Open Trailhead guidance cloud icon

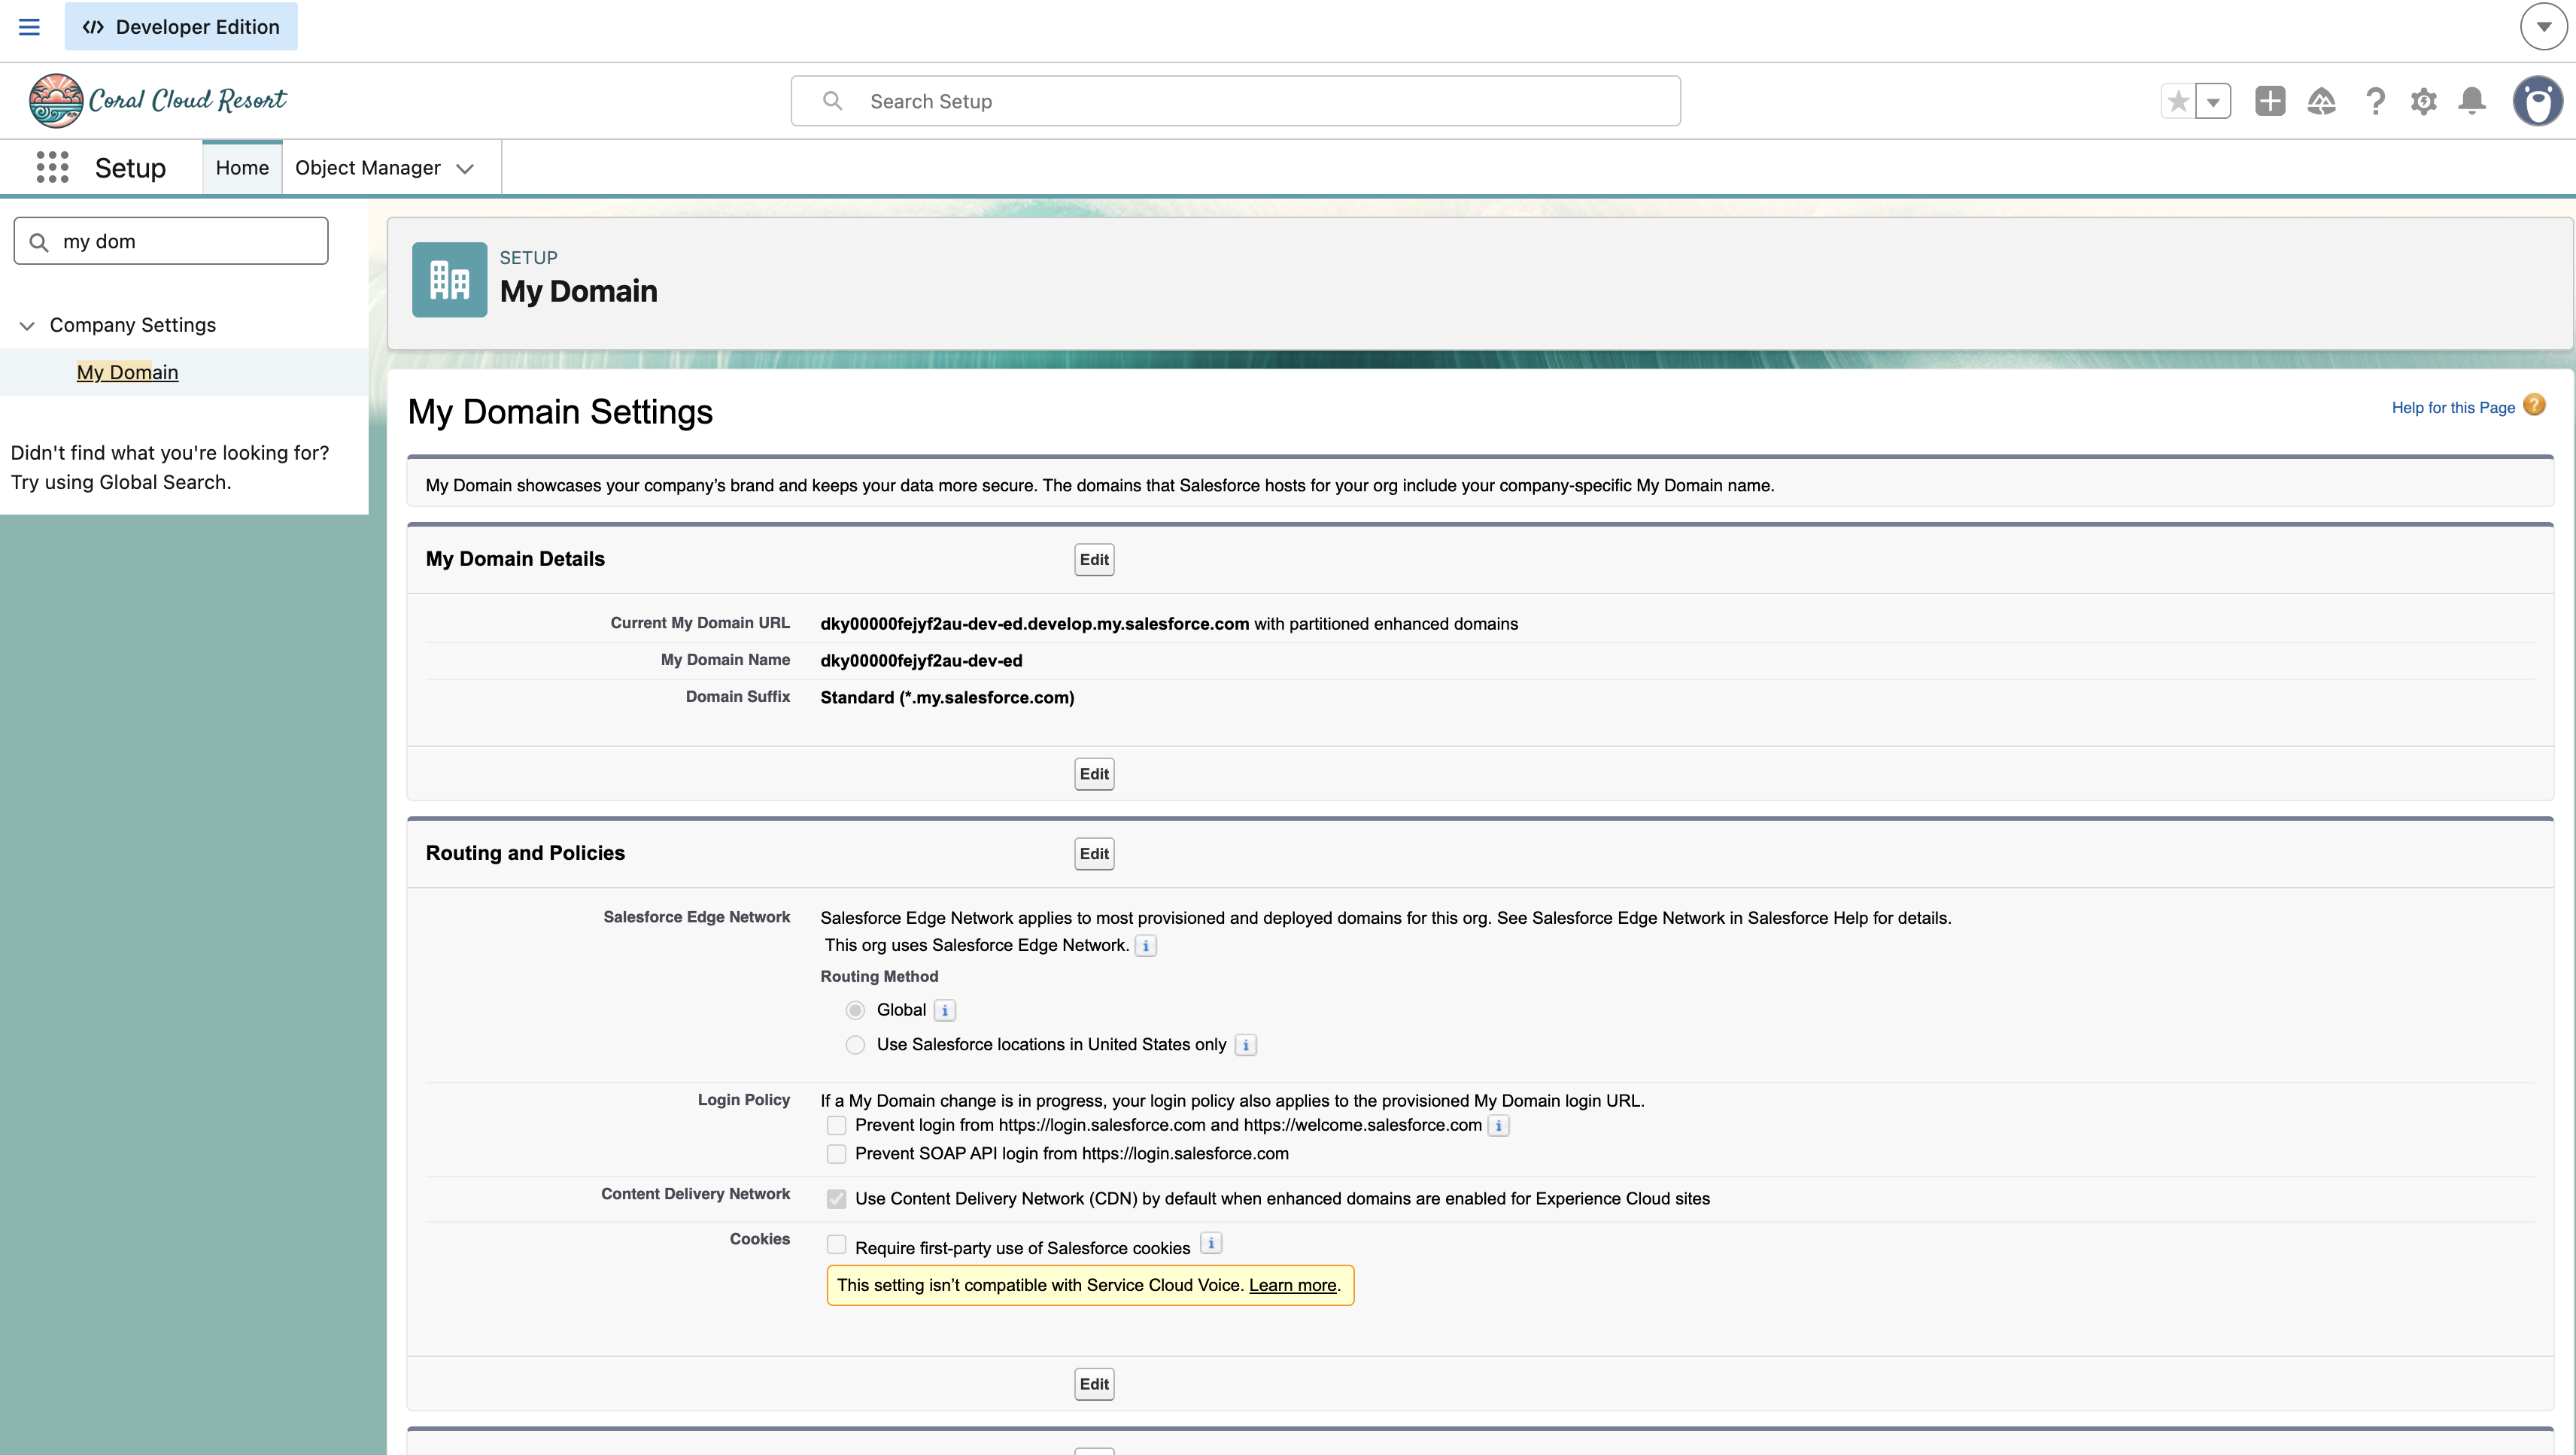(x=2321, y=101)
